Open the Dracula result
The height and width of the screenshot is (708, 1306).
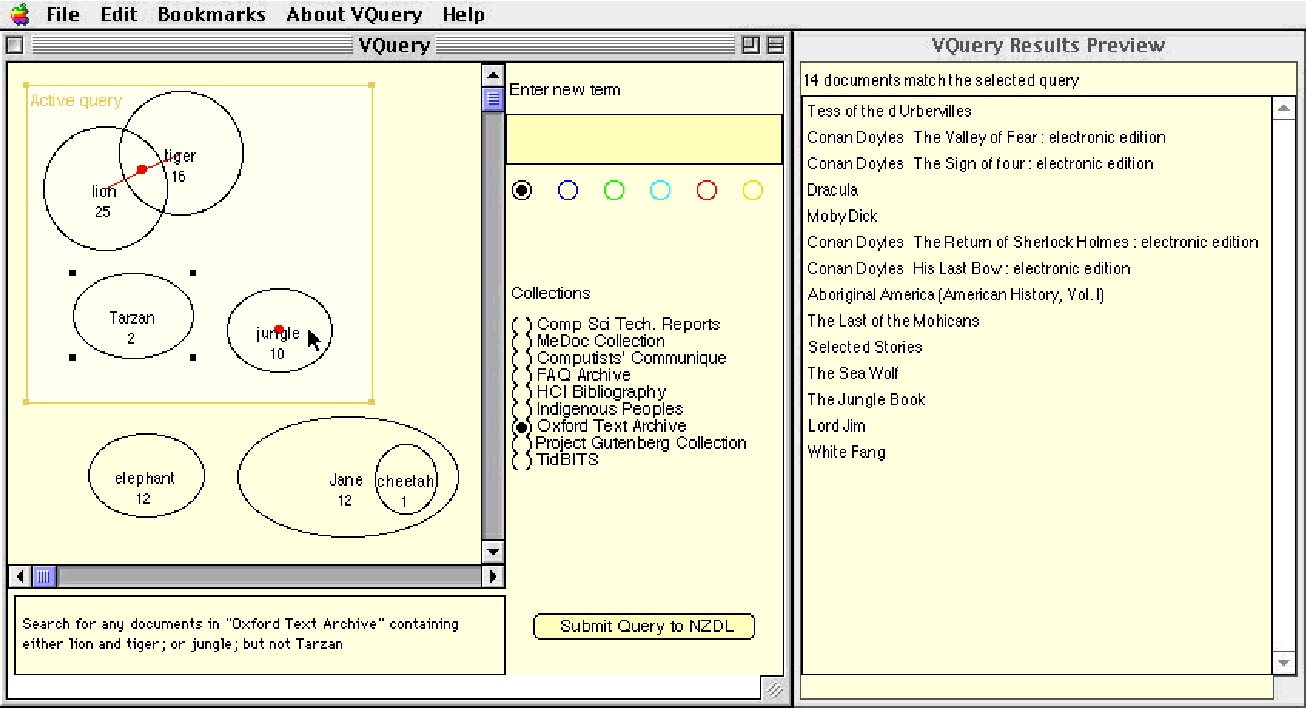coord(832,189)
